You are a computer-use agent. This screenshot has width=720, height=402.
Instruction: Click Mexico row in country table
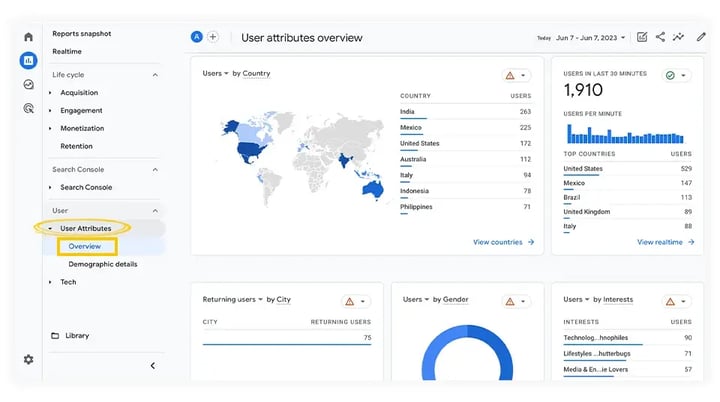click(x=465, y=128)
